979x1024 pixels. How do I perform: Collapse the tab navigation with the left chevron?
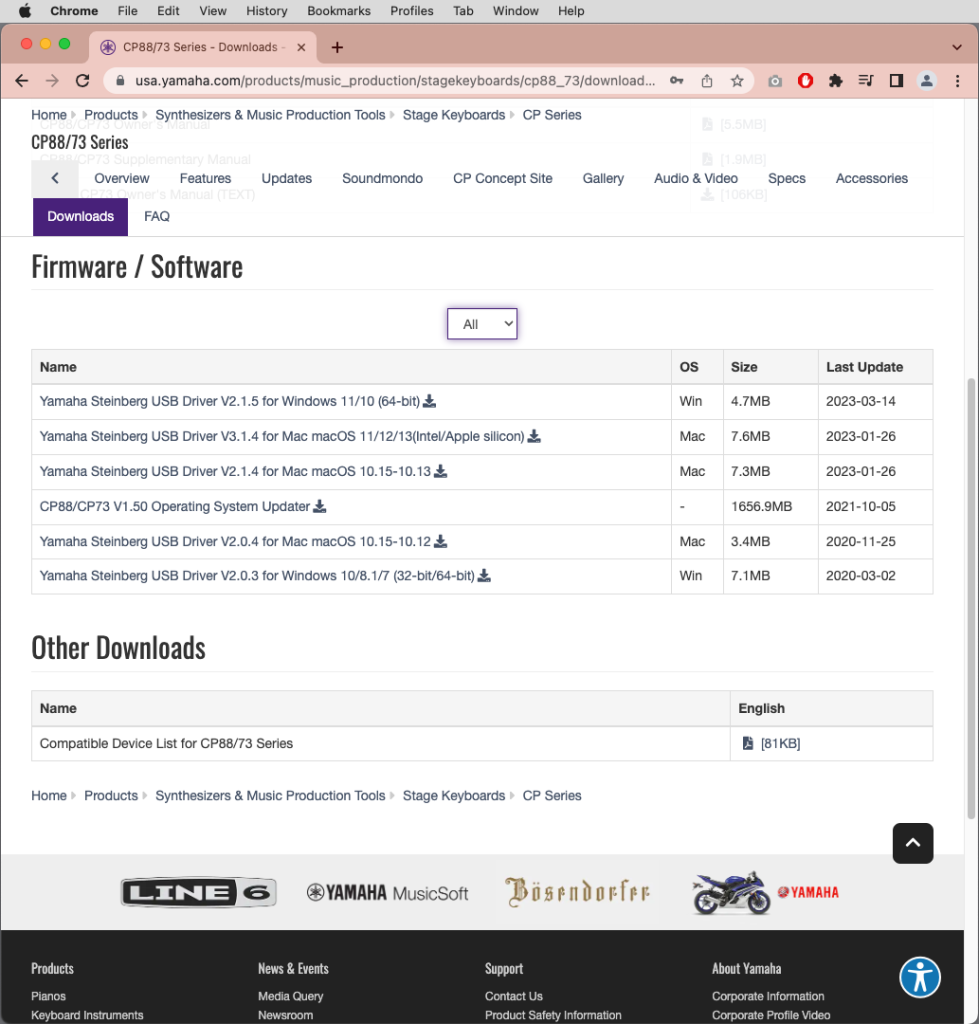click(x=55, y=178)
